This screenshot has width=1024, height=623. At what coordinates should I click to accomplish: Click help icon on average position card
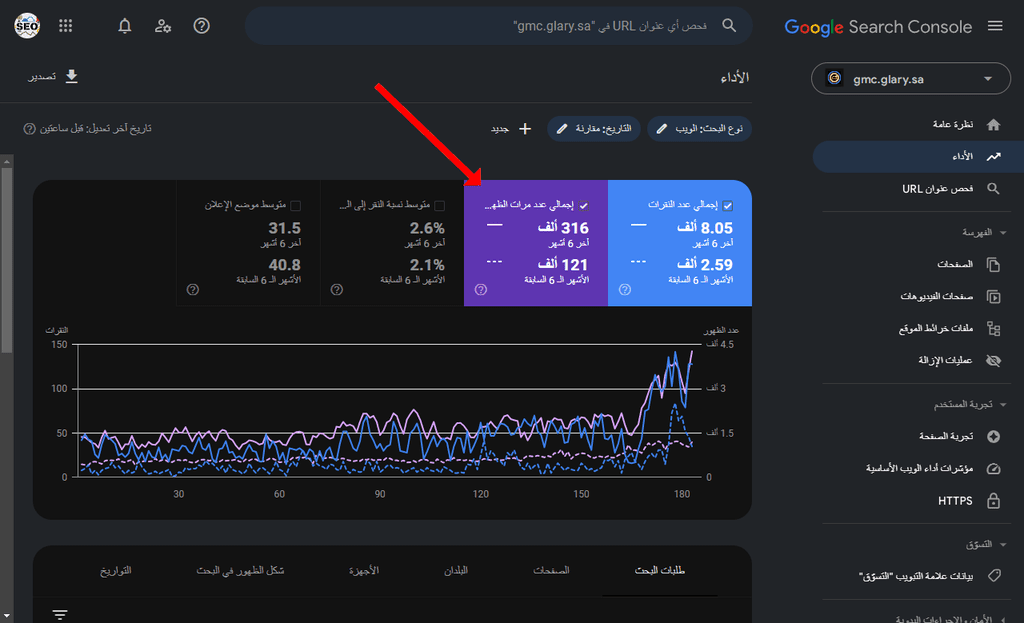(x=193, y=289)
